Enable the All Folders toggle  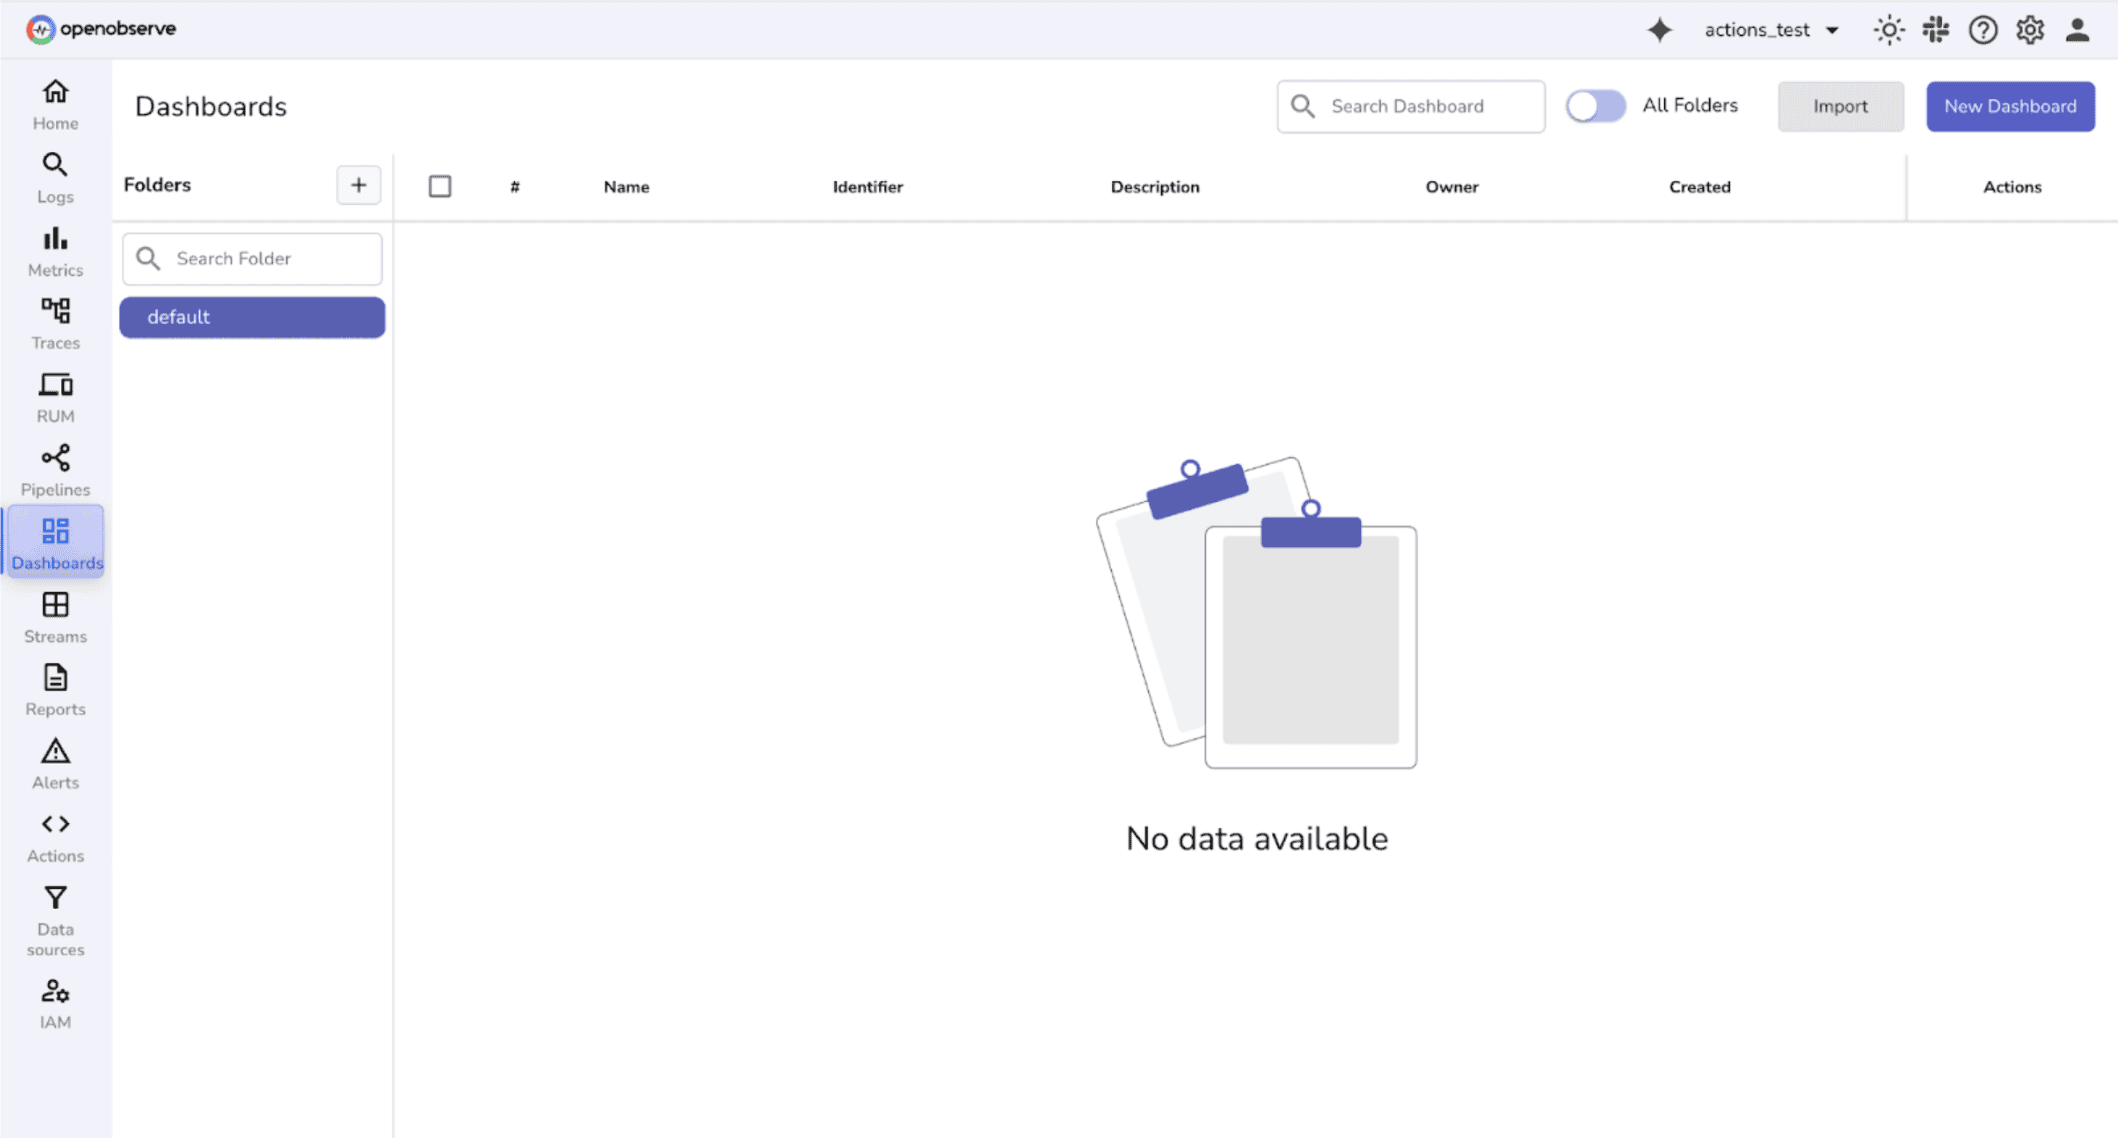tap(1595, 105)
